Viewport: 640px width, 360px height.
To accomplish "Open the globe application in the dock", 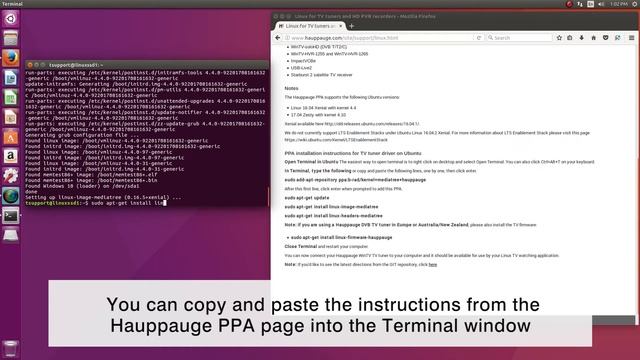I will click(x=11, y=196).
